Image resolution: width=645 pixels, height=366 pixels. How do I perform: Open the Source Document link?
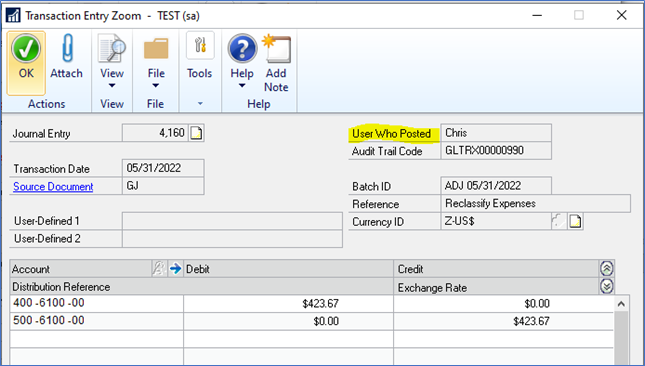pos(53,187)
